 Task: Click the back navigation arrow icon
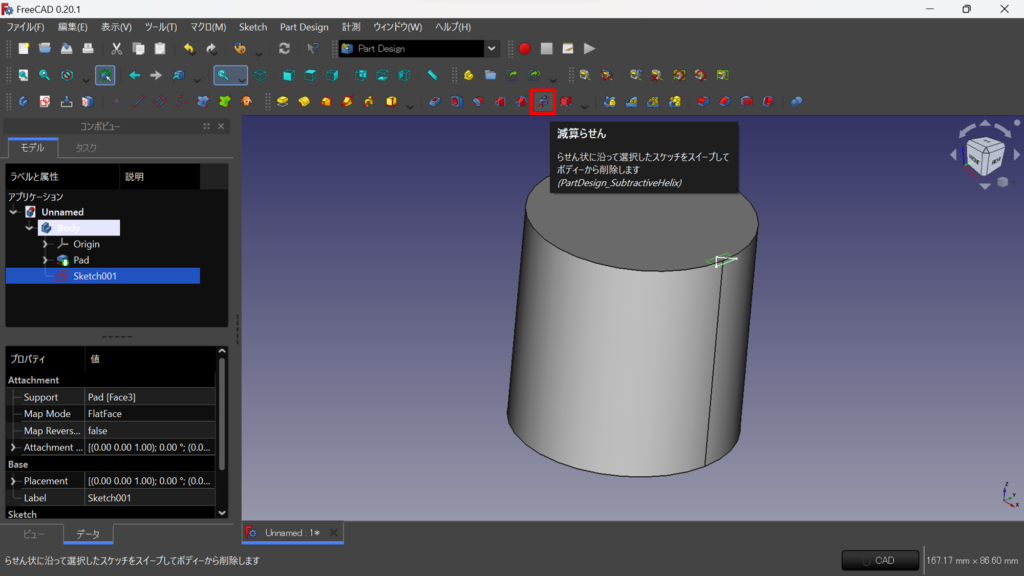coord(135,75)
